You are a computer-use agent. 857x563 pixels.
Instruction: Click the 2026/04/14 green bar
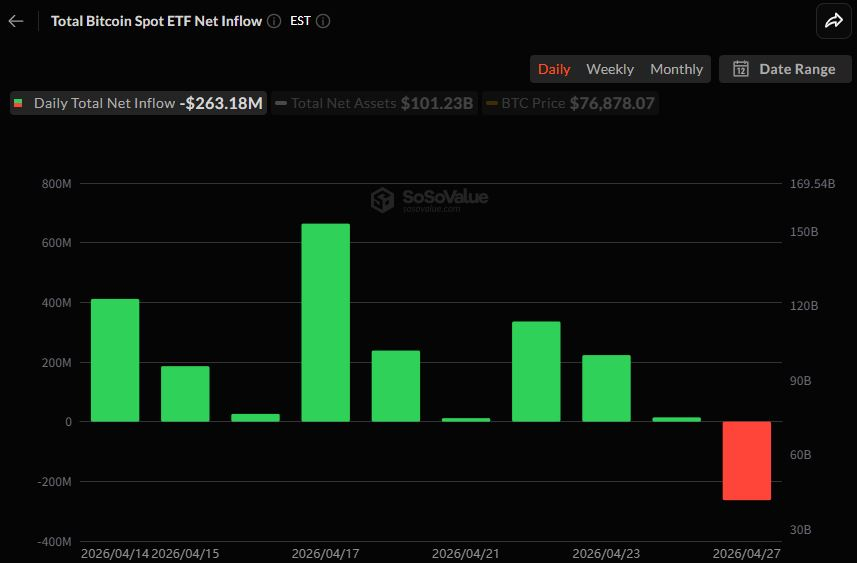[115, 360]
